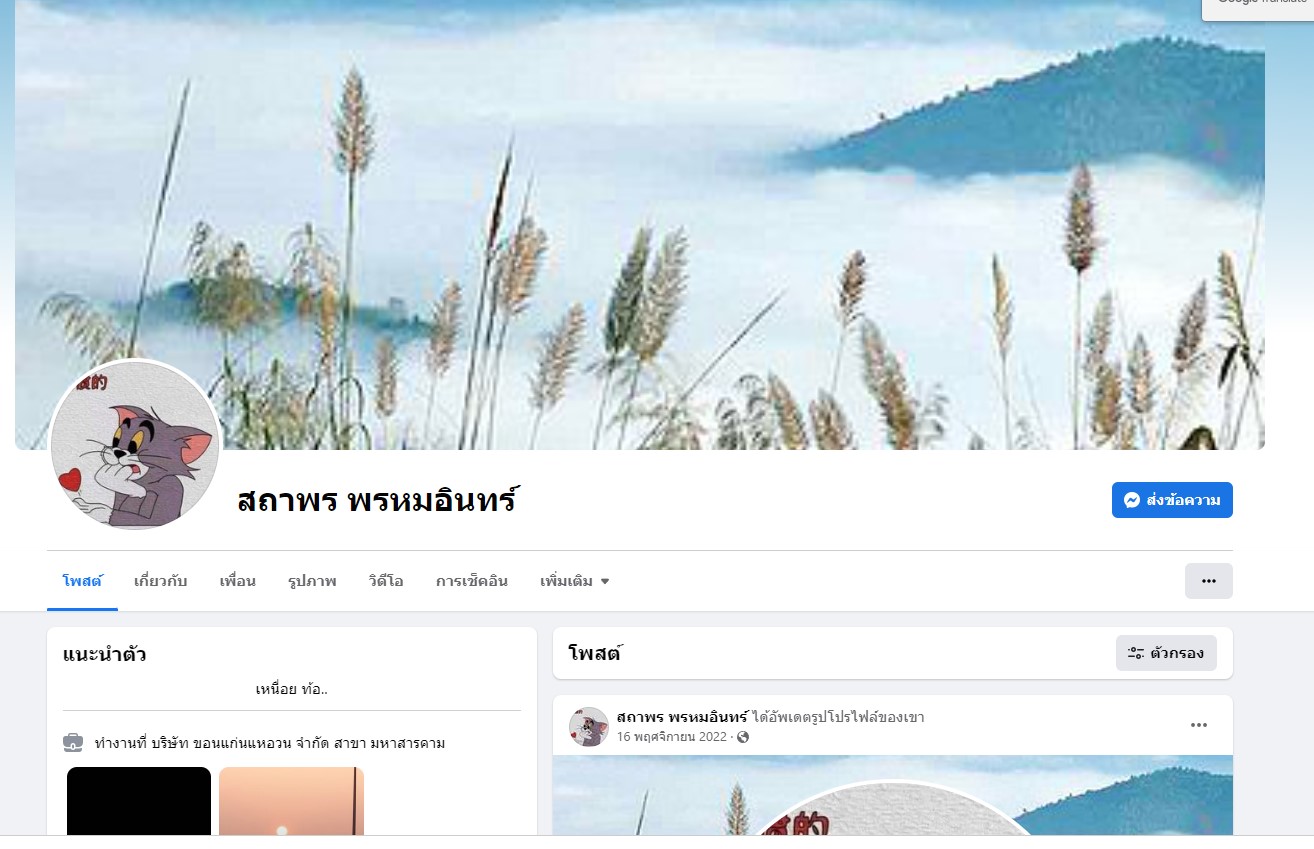Switch to the เกี่ยวกับ tab
The image size is (1314, 849).
161,581
